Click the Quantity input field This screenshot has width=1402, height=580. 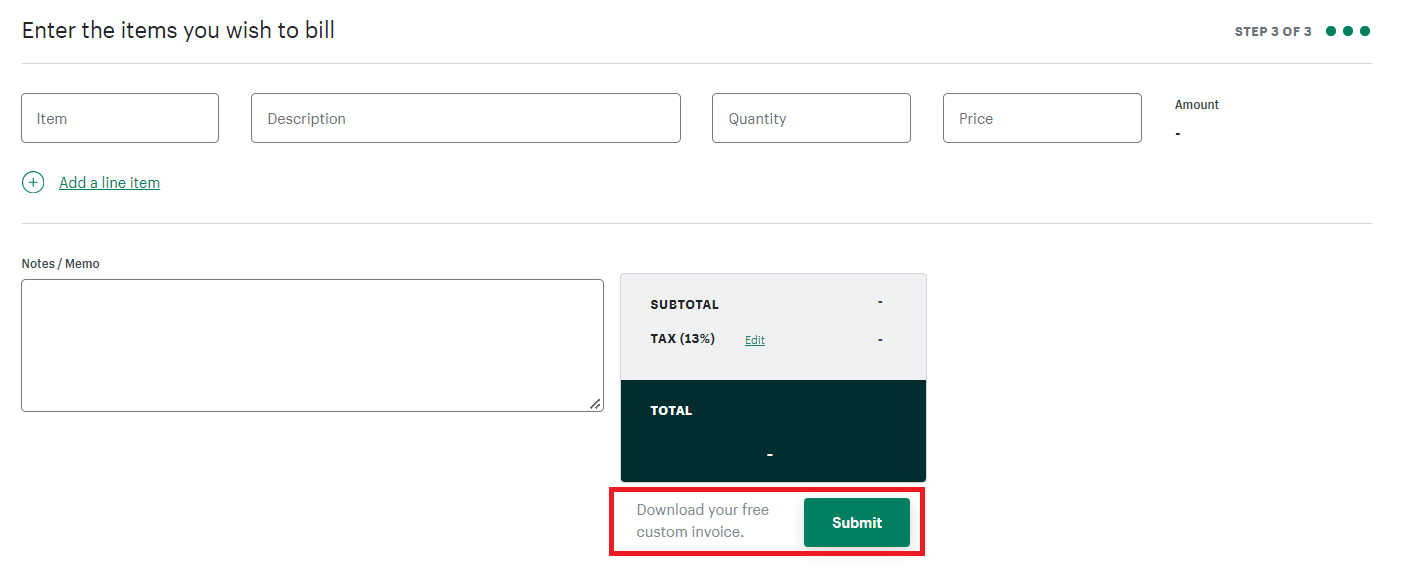coord(810,118)
